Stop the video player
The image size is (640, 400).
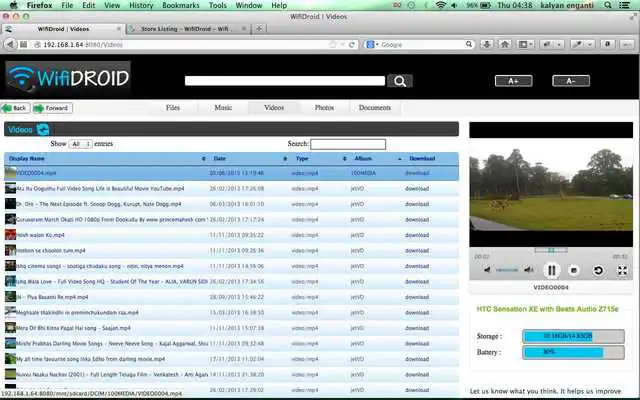click(x=574, y=270)
